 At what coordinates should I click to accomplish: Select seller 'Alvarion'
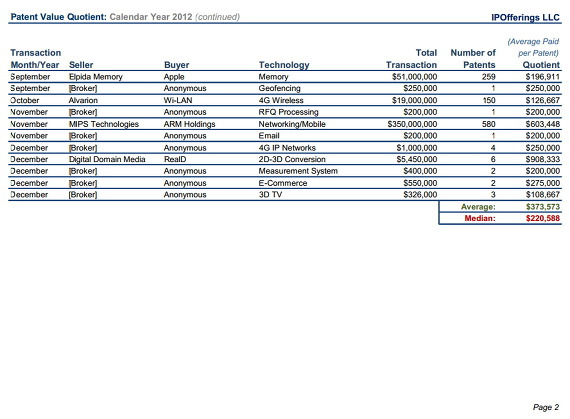point(83,100)
